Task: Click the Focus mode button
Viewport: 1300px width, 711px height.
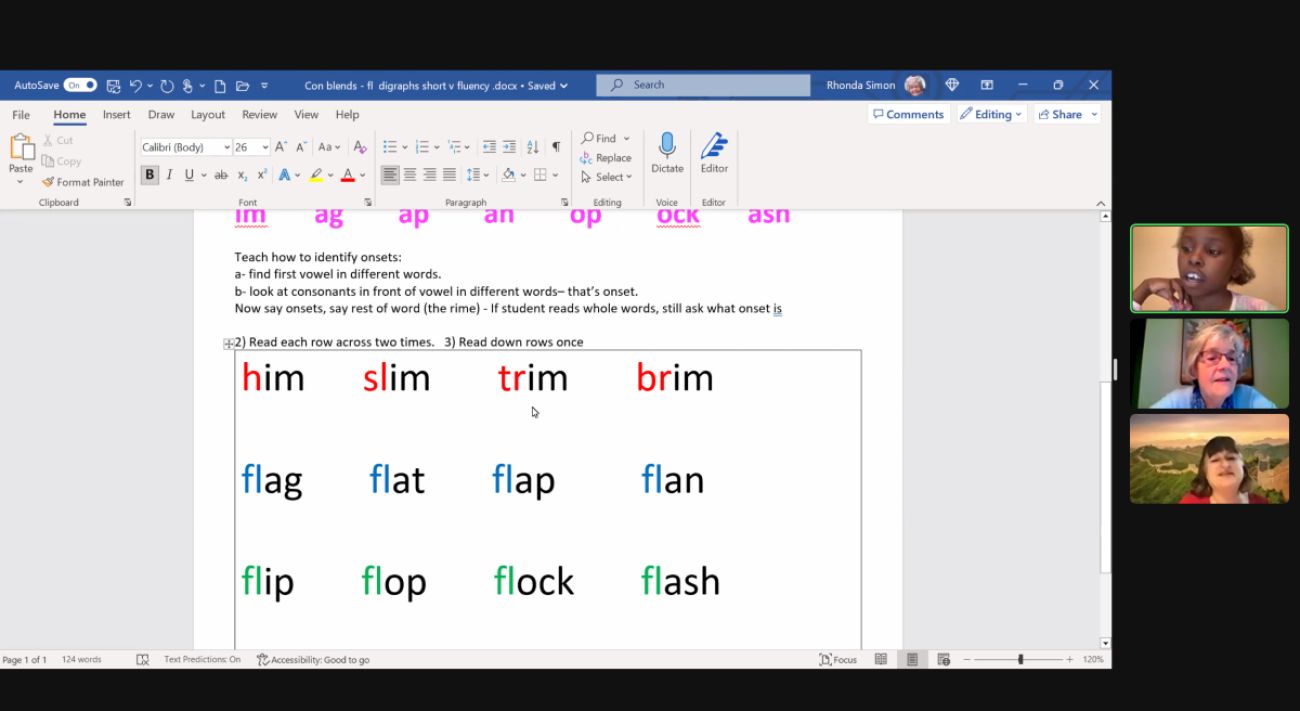Action: (x=838, y=660)
